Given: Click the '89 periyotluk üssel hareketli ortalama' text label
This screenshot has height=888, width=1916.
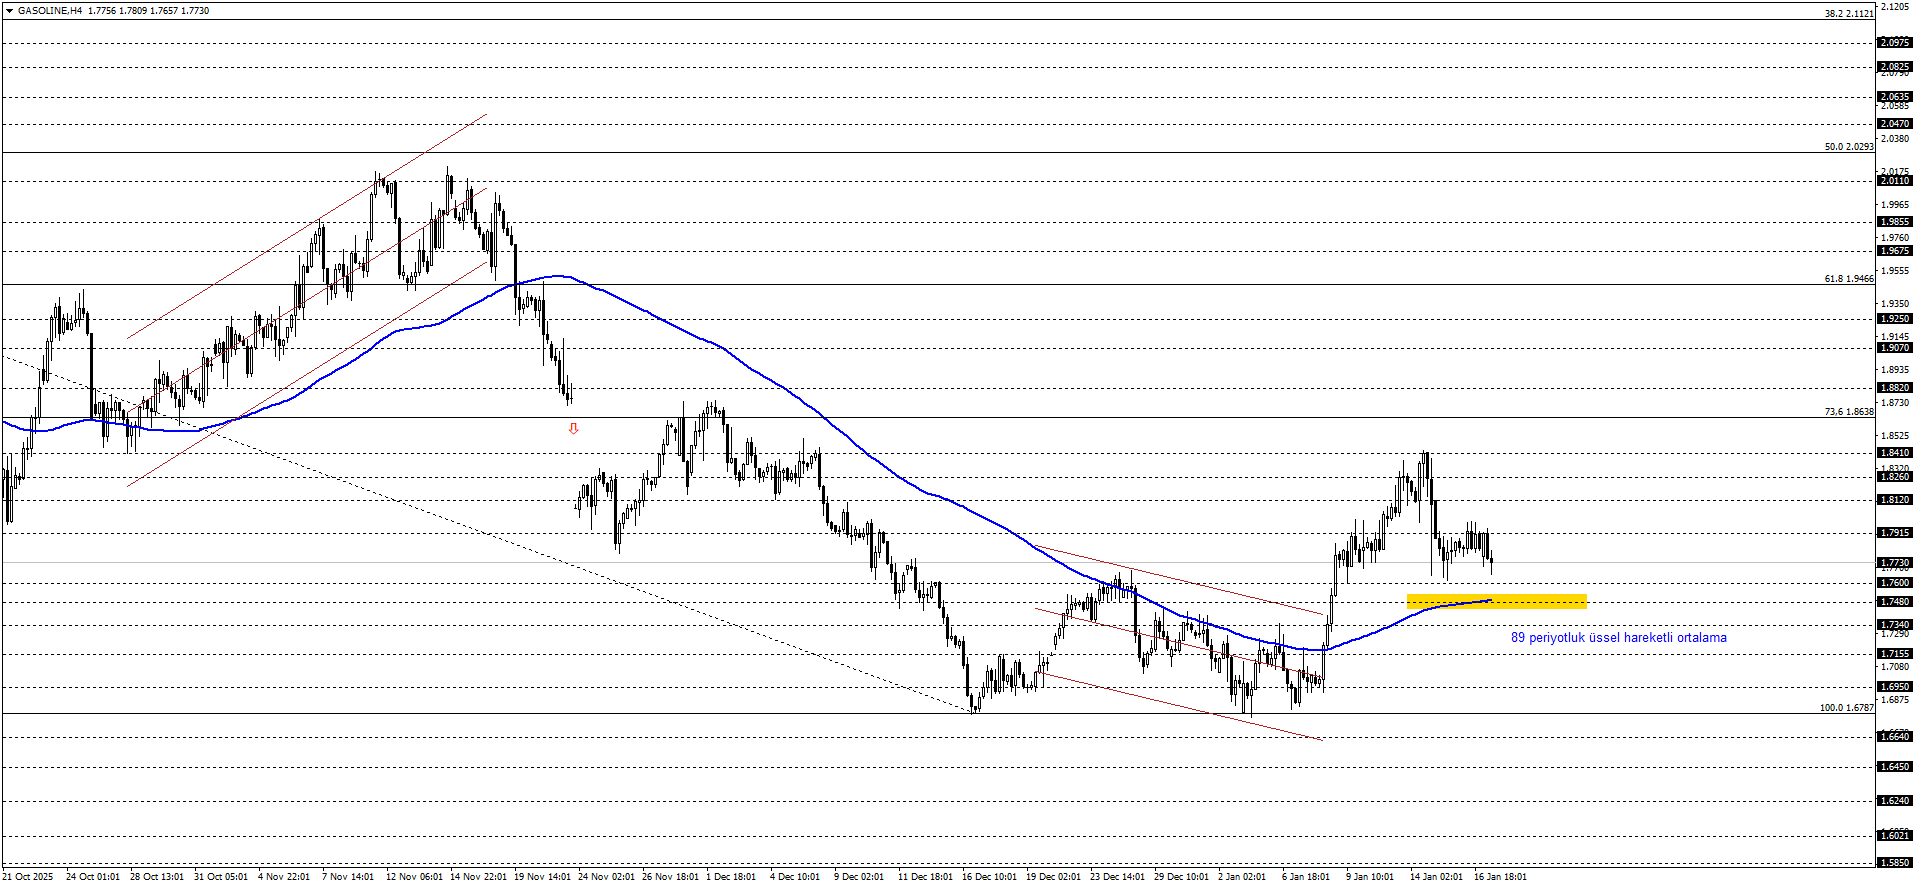Looking at the screenshot, I should point(1618,637).
